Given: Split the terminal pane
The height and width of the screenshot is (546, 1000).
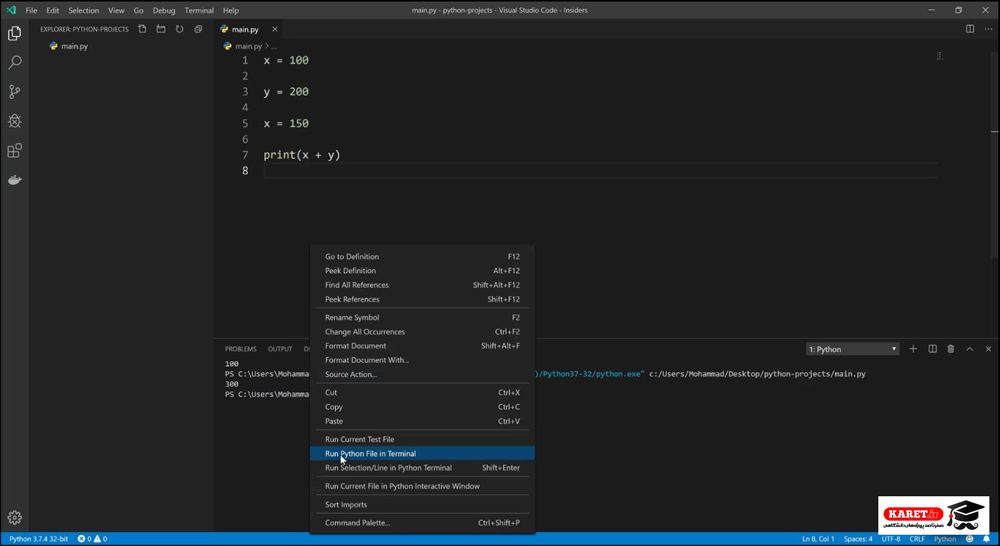Looking at the screenshot, I should pyautogui.click(x=932, y=349).
